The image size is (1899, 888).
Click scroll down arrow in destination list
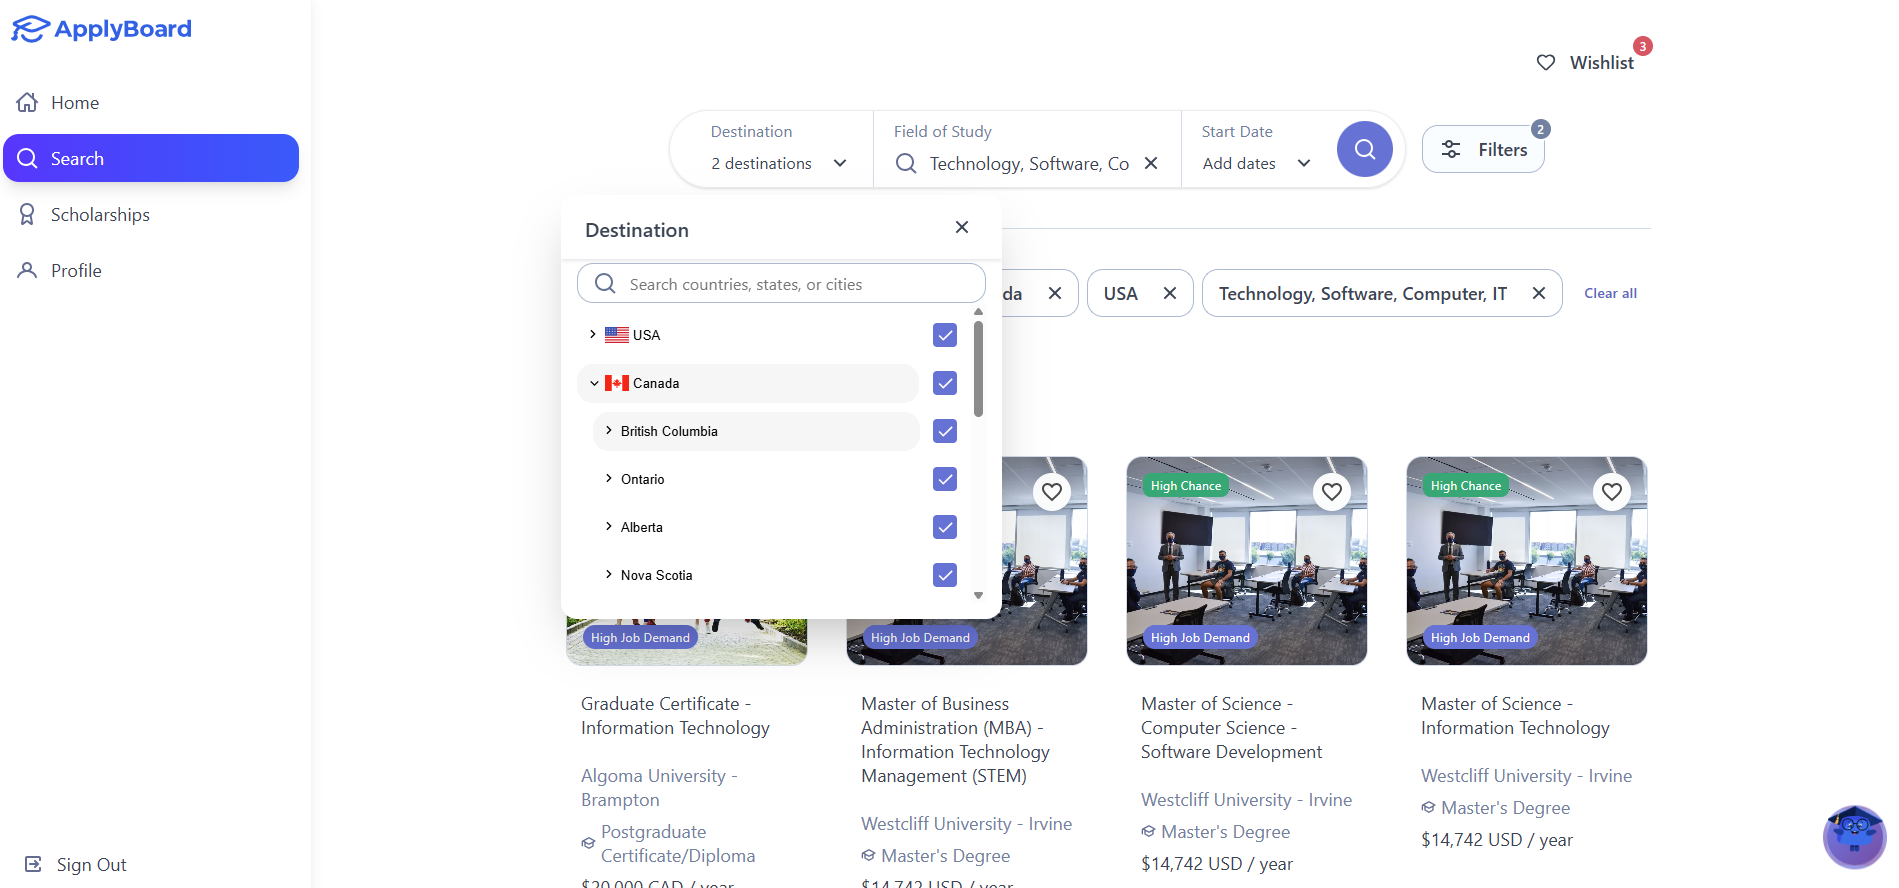978,595
